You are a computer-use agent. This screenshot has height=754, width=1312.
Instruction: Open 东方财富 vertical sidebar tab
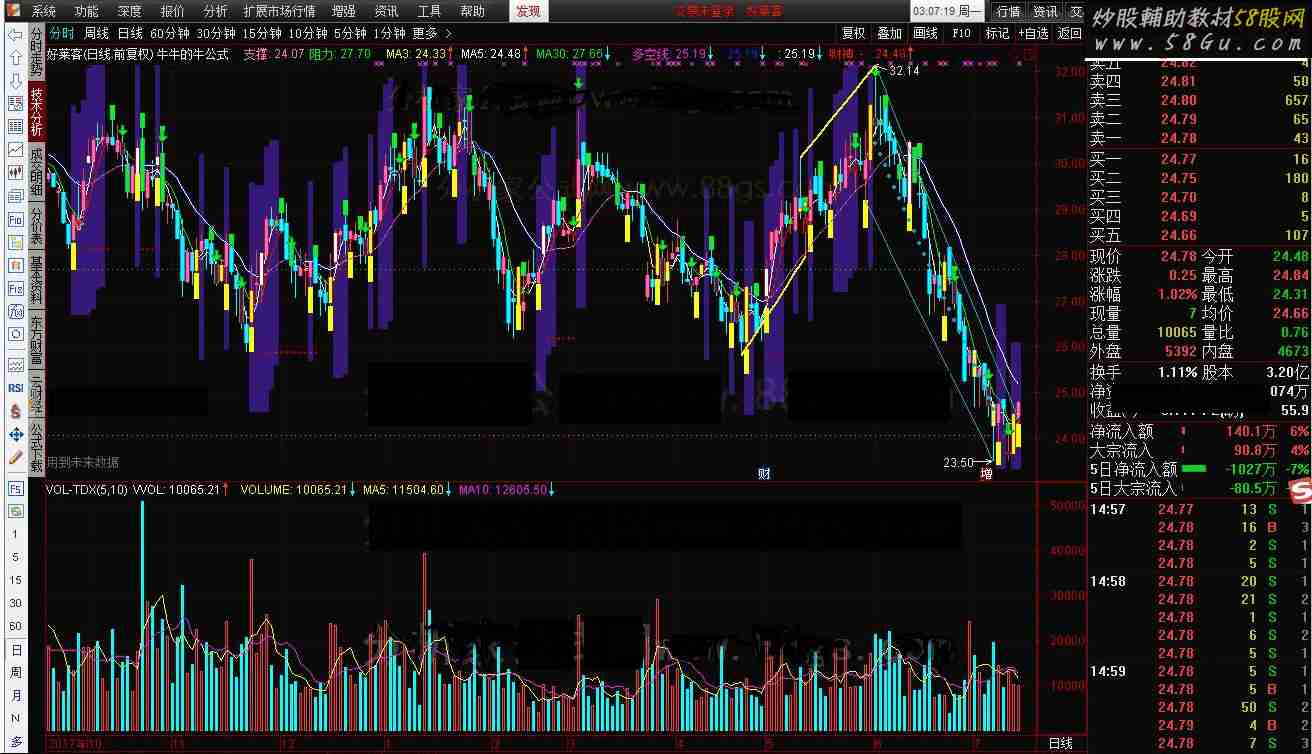[37, 340]
